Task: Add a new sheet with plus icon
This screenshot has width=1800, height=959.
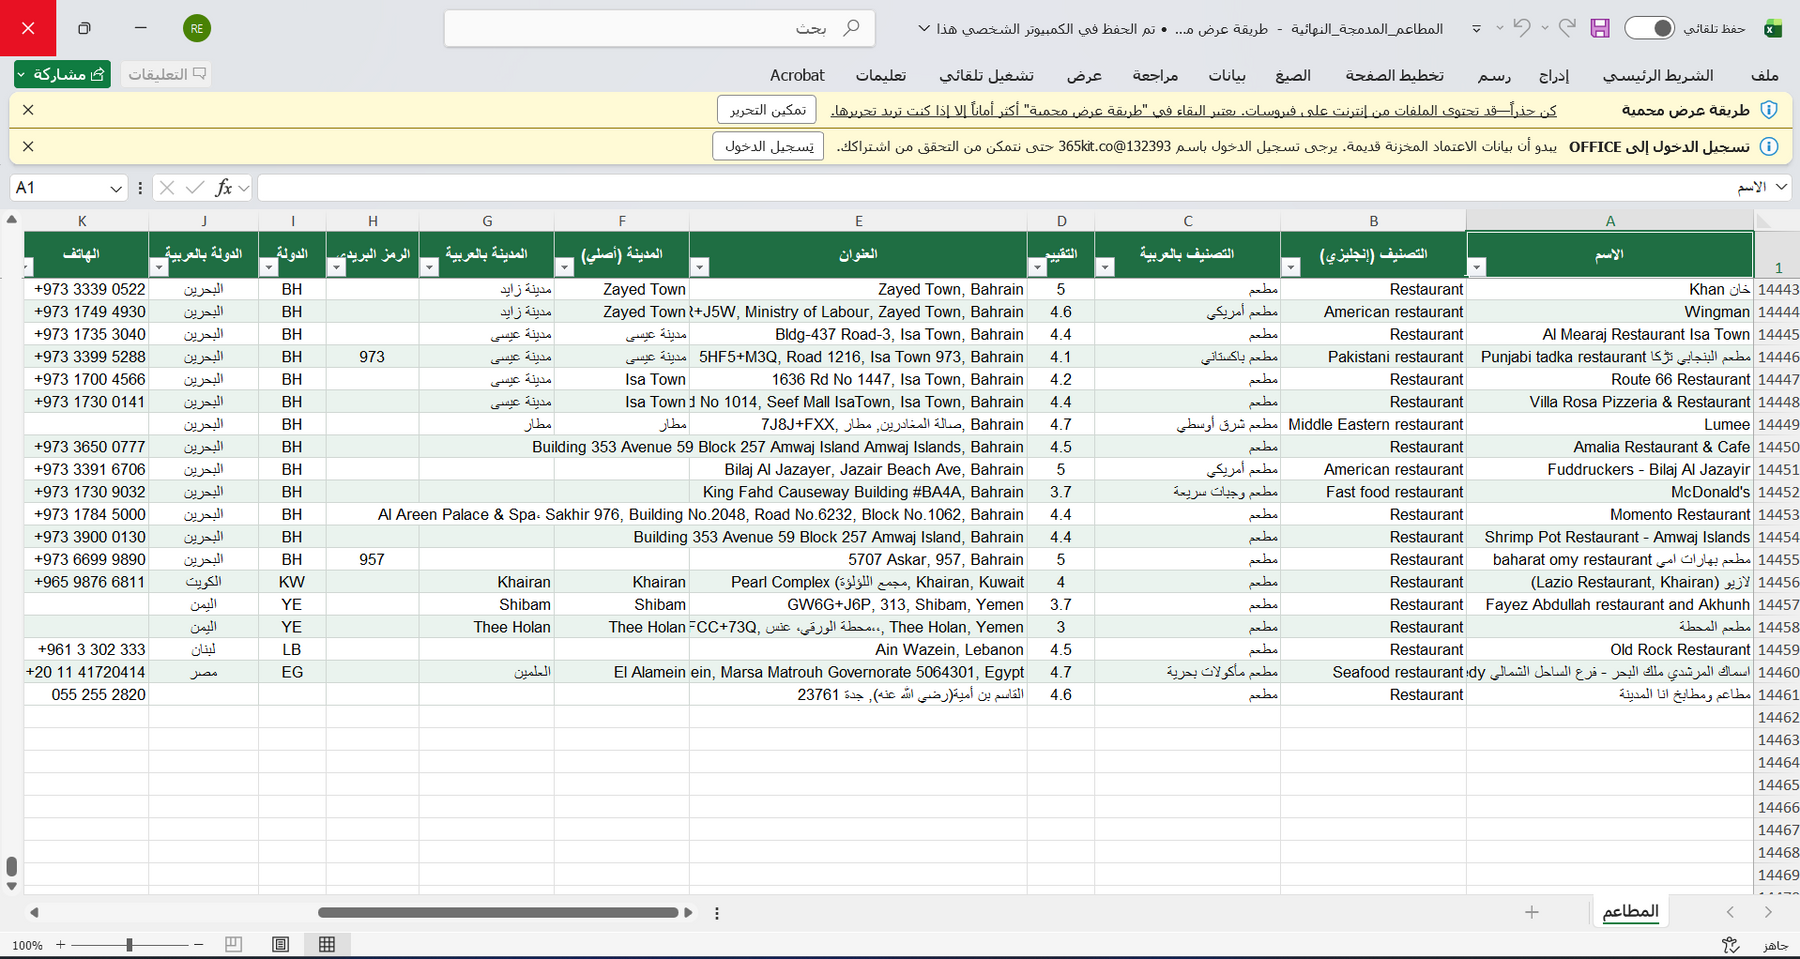Action: [x=1531, y=912]
